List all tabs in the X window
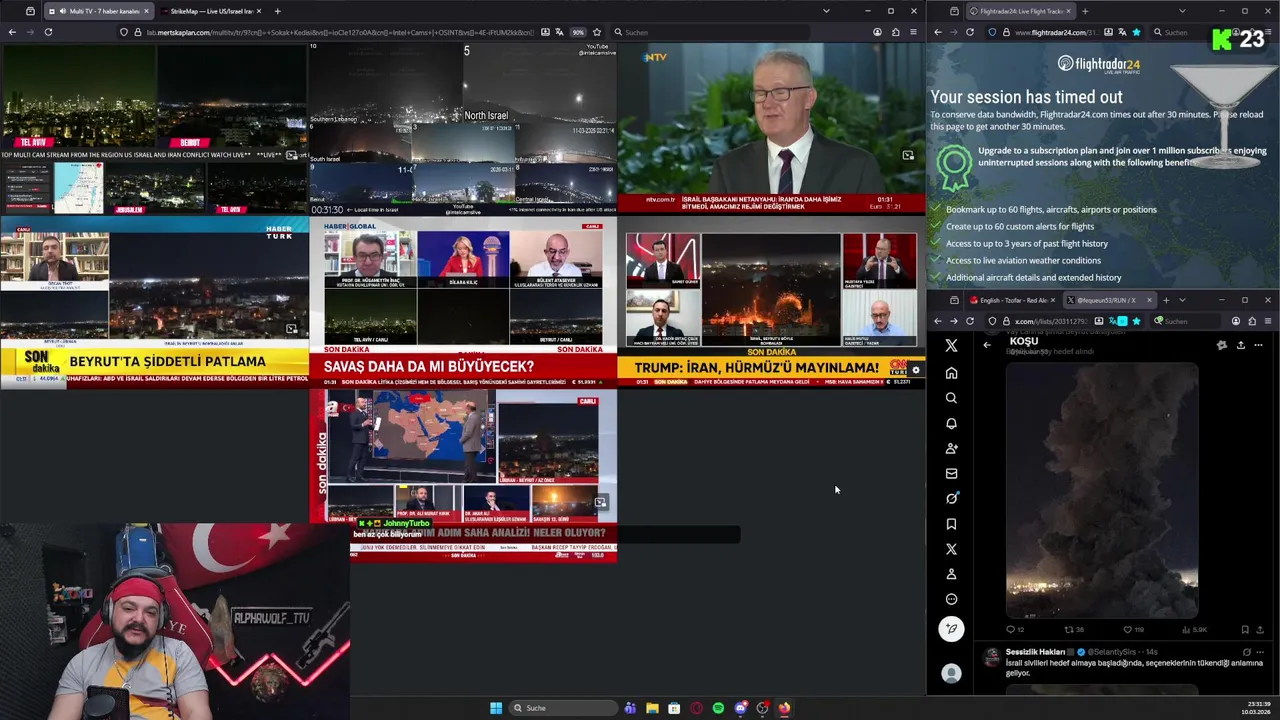Screen dimensions: 1280x720 click(x=1182, y=300)
